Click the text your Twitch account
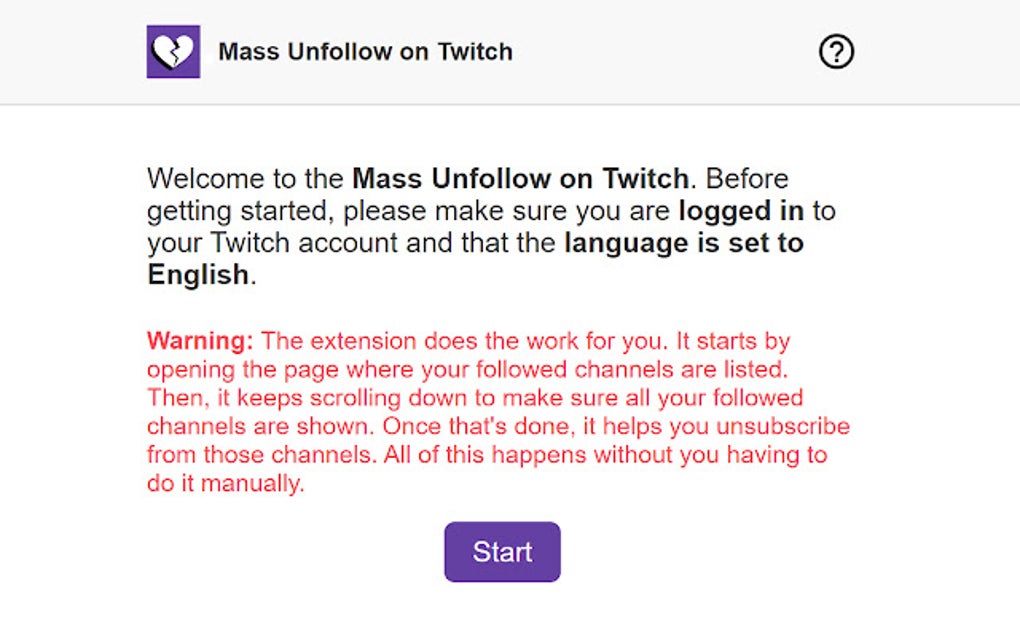The height and width of the screenshot is (638, 1020). 262,243
